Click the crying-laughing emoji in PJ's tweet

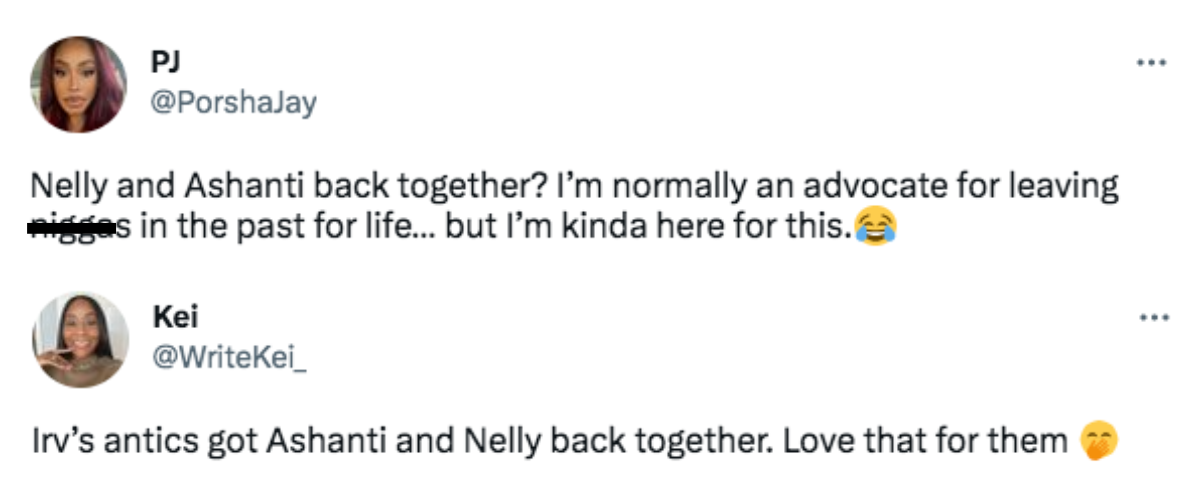(x=877, y=229)
